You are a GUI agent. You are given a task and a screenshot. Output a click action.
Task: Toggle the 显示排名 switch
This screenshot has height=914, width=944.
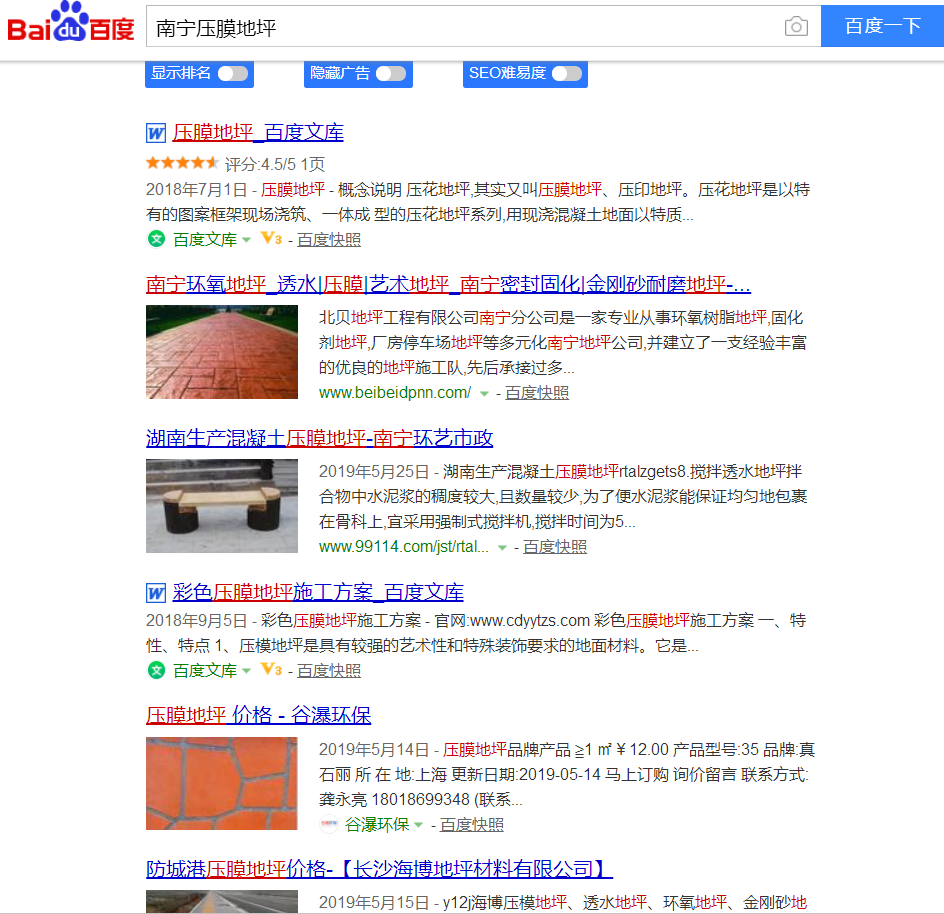click(233, 73)
